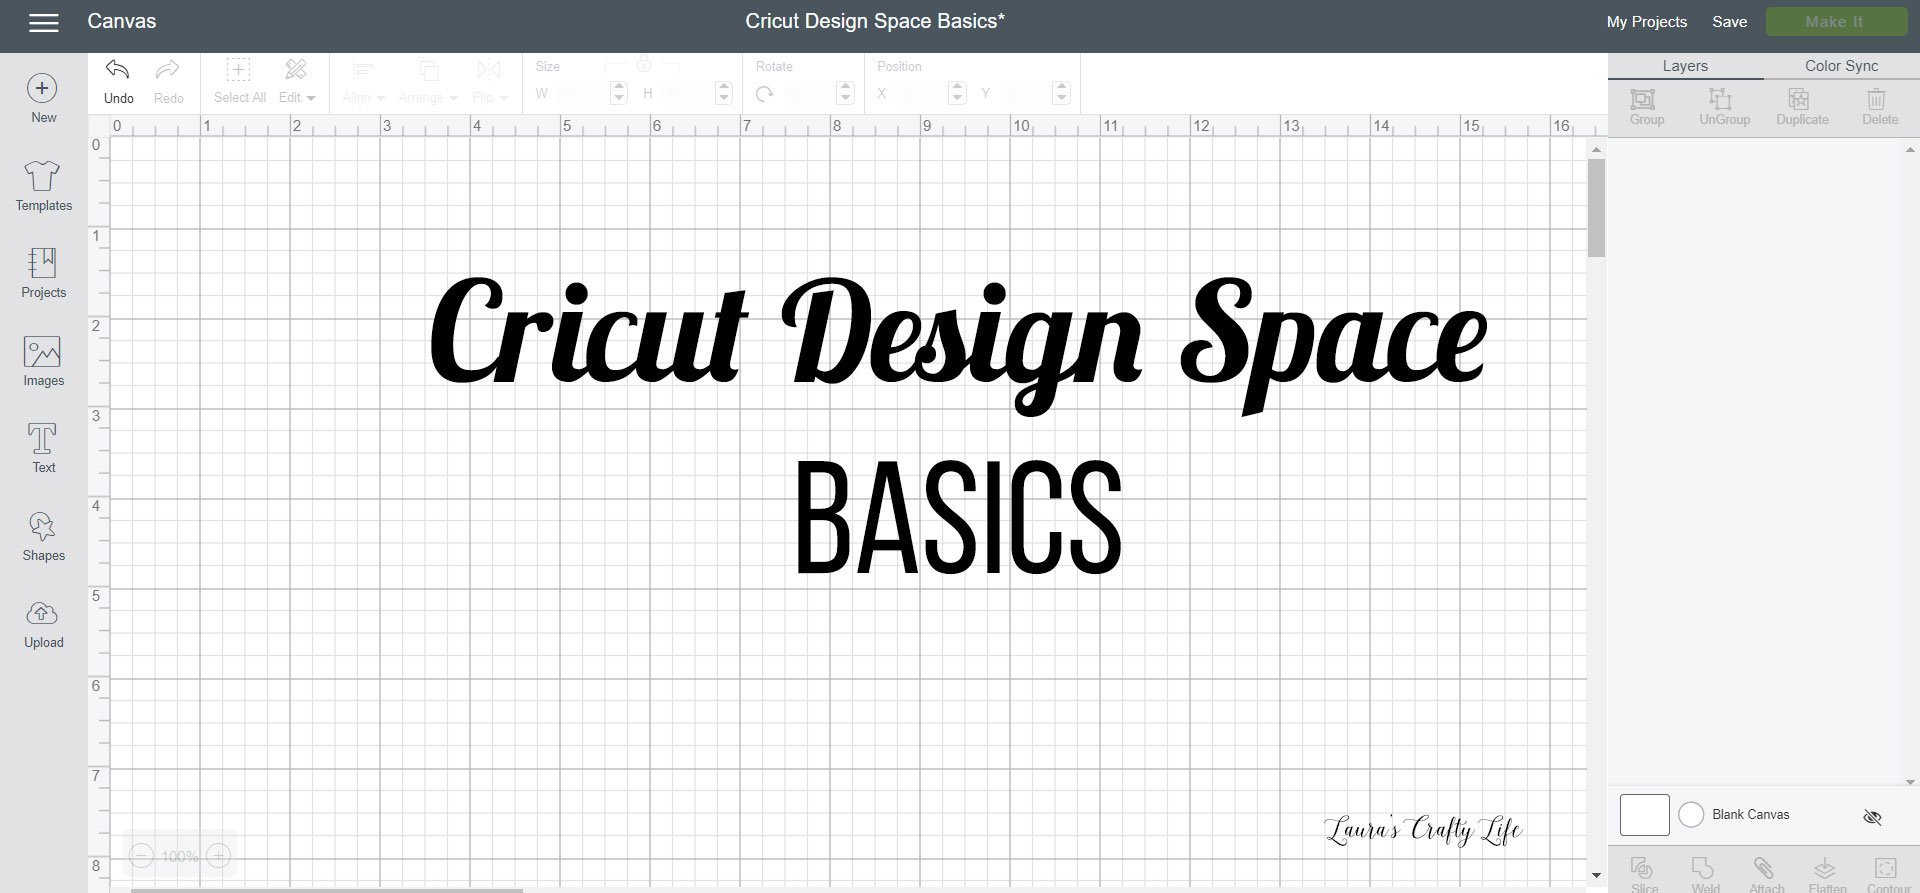Click the UnGroup icon
This screenshot has width=1920, height=893.
click(x=1724, y=107)
